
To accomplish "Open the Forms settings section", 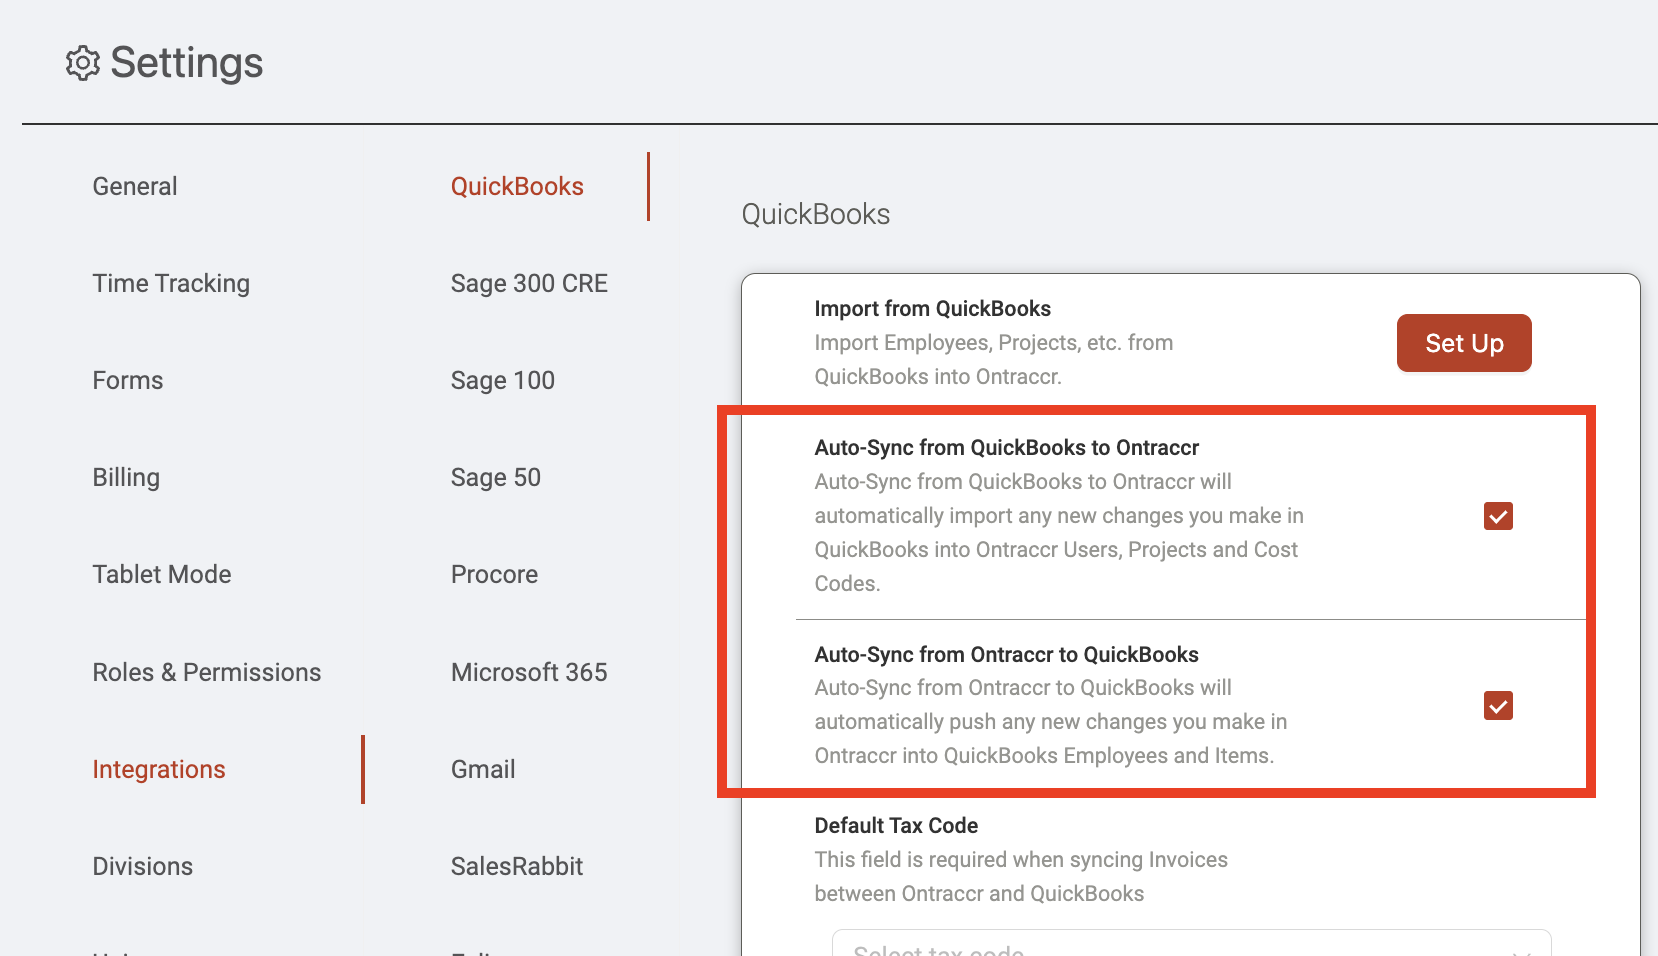I will [x=128, y=380].
